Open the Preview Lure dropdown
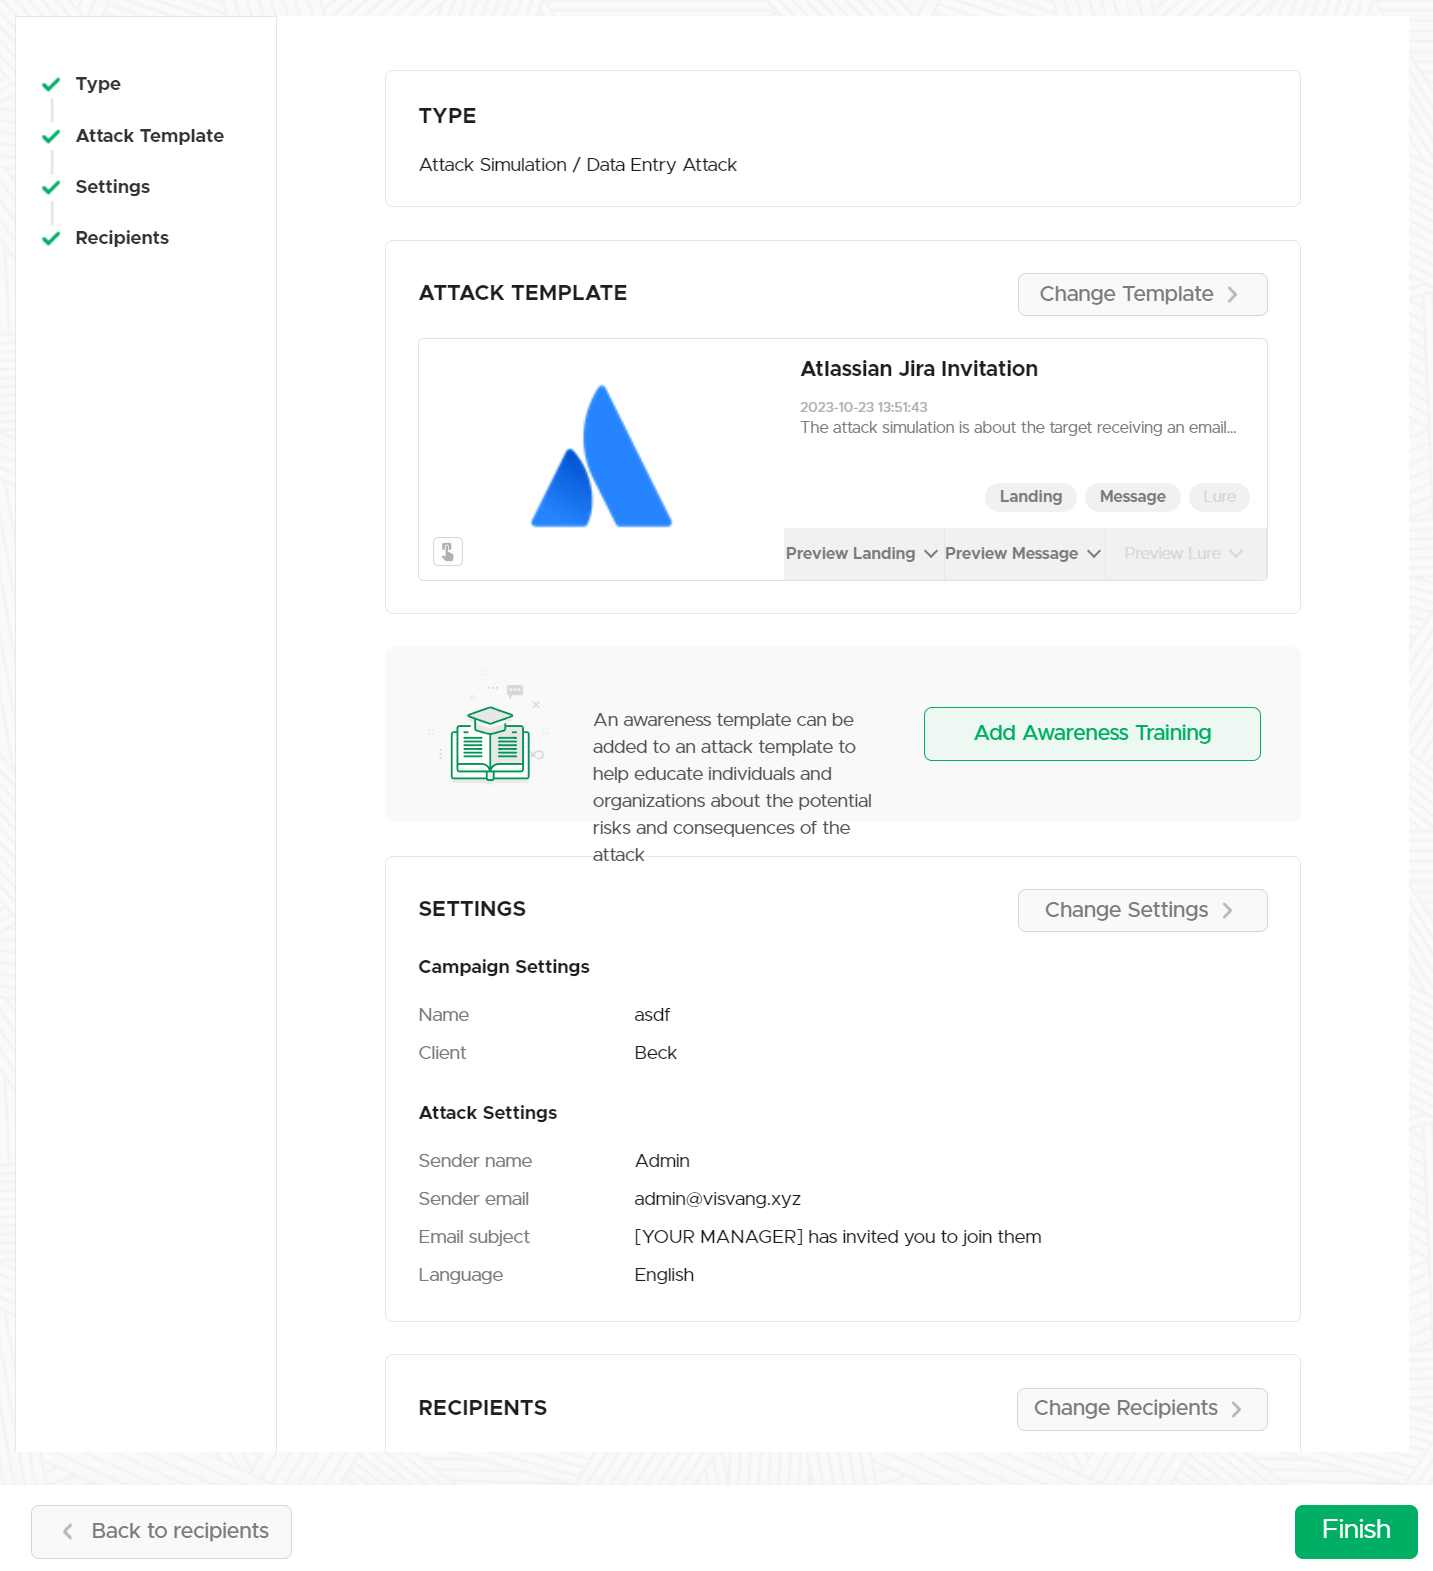 pos(1183,554)
